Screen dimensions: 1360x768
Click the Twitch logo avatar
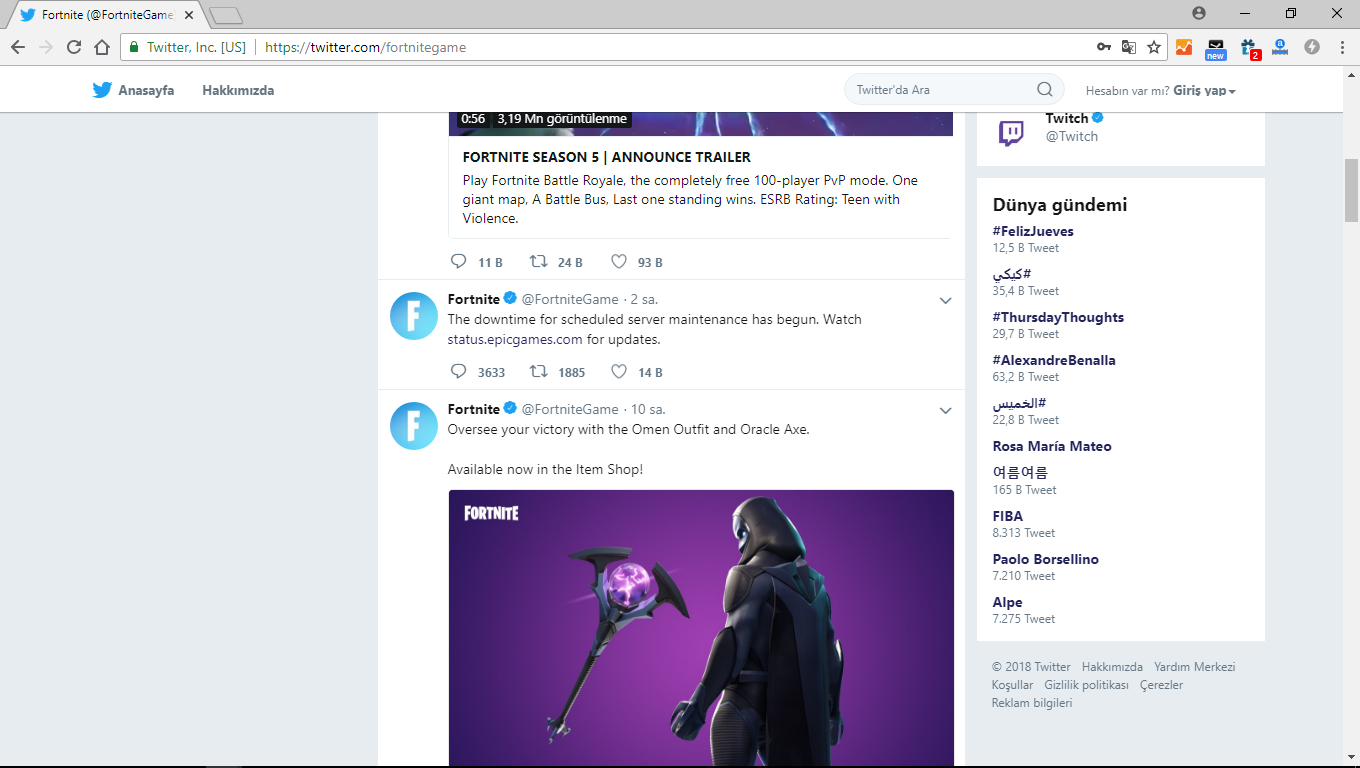[x=1011, y=131]
